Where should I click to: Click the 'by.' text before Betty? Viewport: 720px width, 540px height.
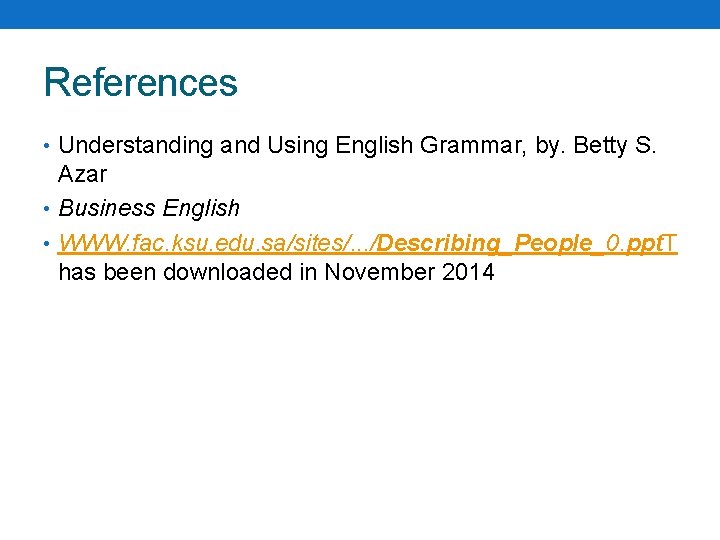pyautogui.click(x=550, y=146)
